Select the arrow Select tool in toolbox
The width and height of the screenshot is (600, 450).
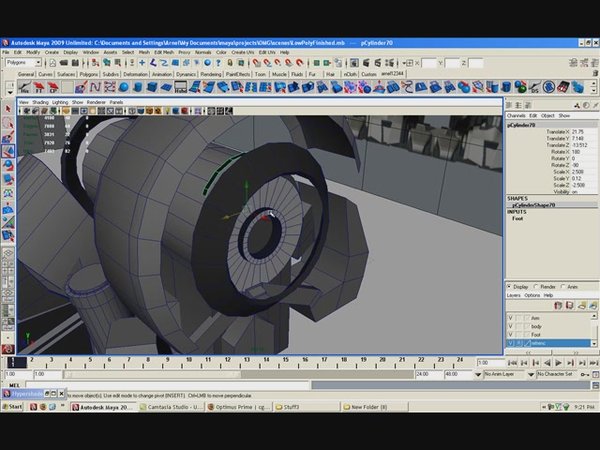8,110
